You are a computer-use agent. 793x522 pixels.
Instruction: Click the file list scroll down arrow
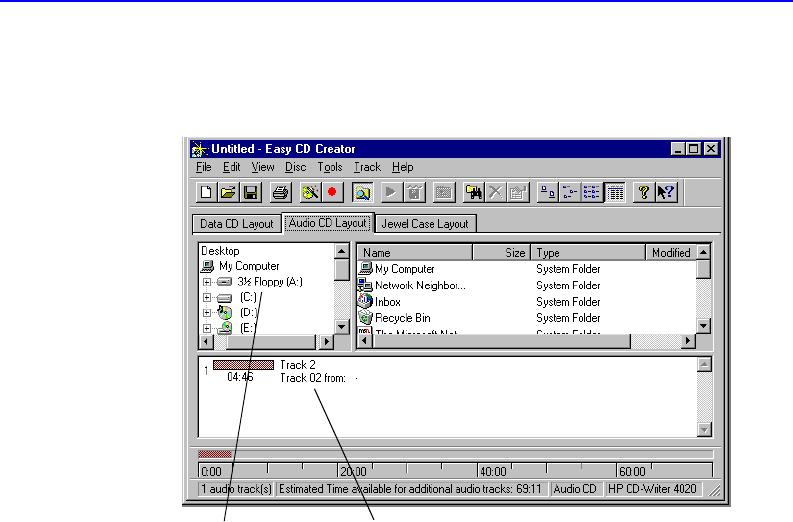click(x=703, y=326)
